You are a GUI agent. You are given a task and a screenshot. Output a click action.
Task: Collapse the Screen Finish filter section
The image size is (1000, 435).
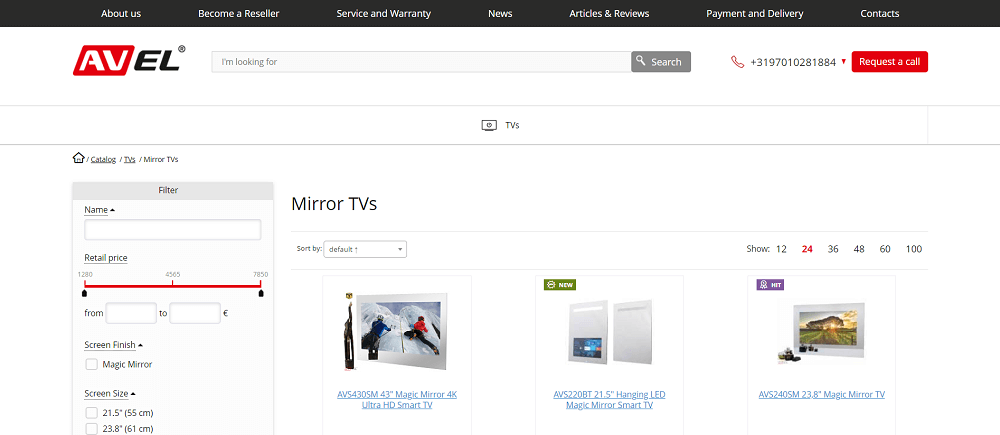[114, 345]
